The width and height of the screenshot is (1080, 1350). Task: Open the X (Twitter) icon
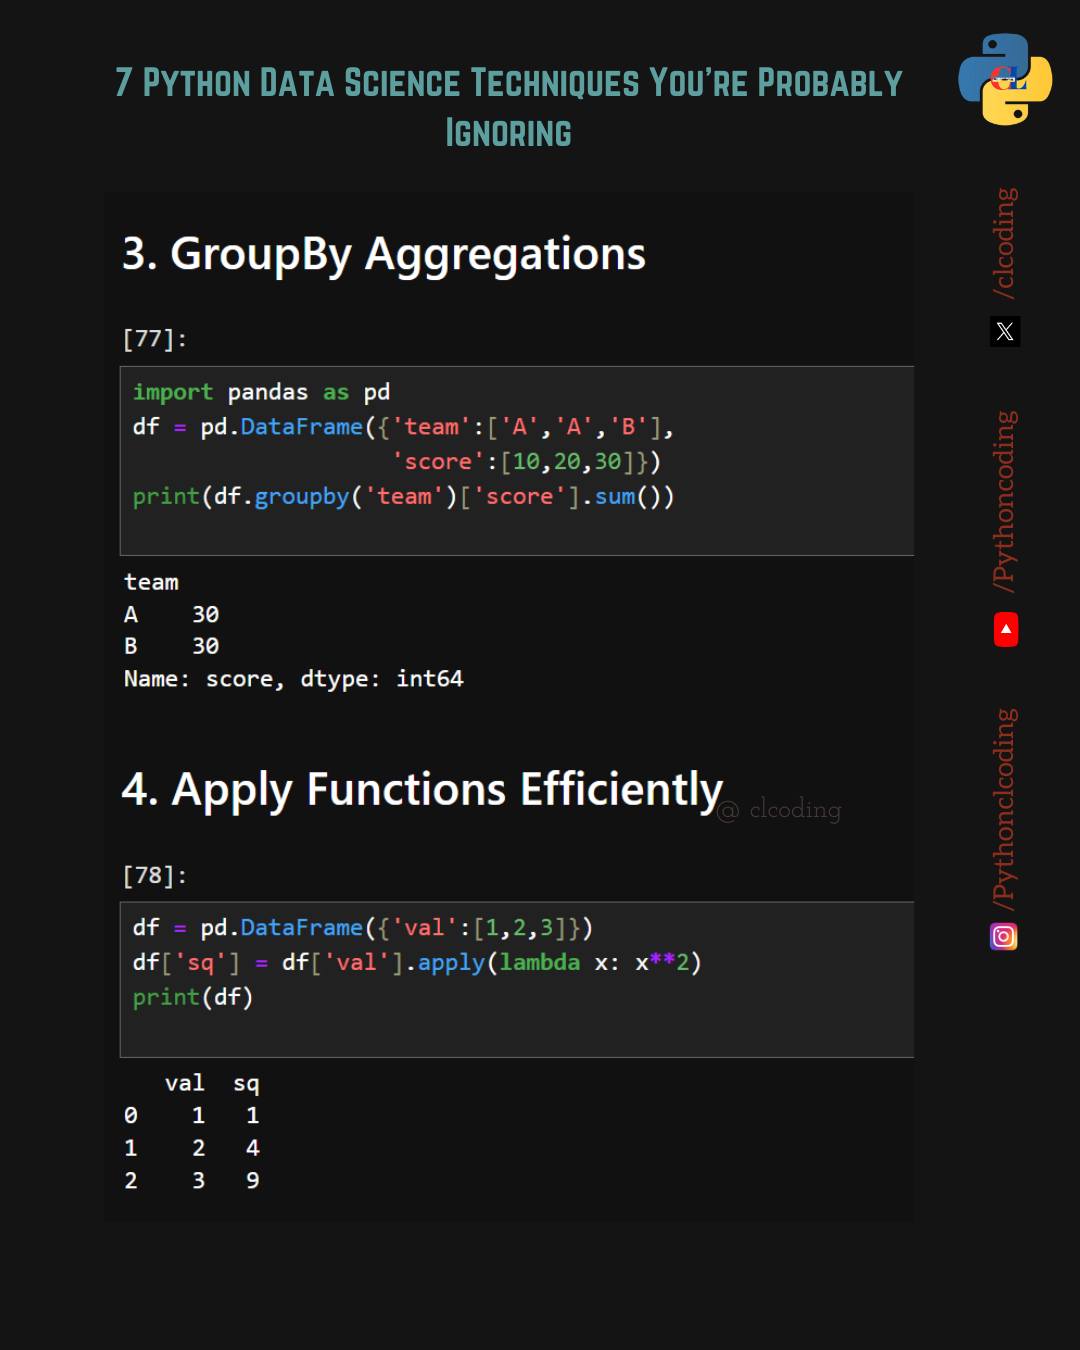click(x=1005, y=331)
